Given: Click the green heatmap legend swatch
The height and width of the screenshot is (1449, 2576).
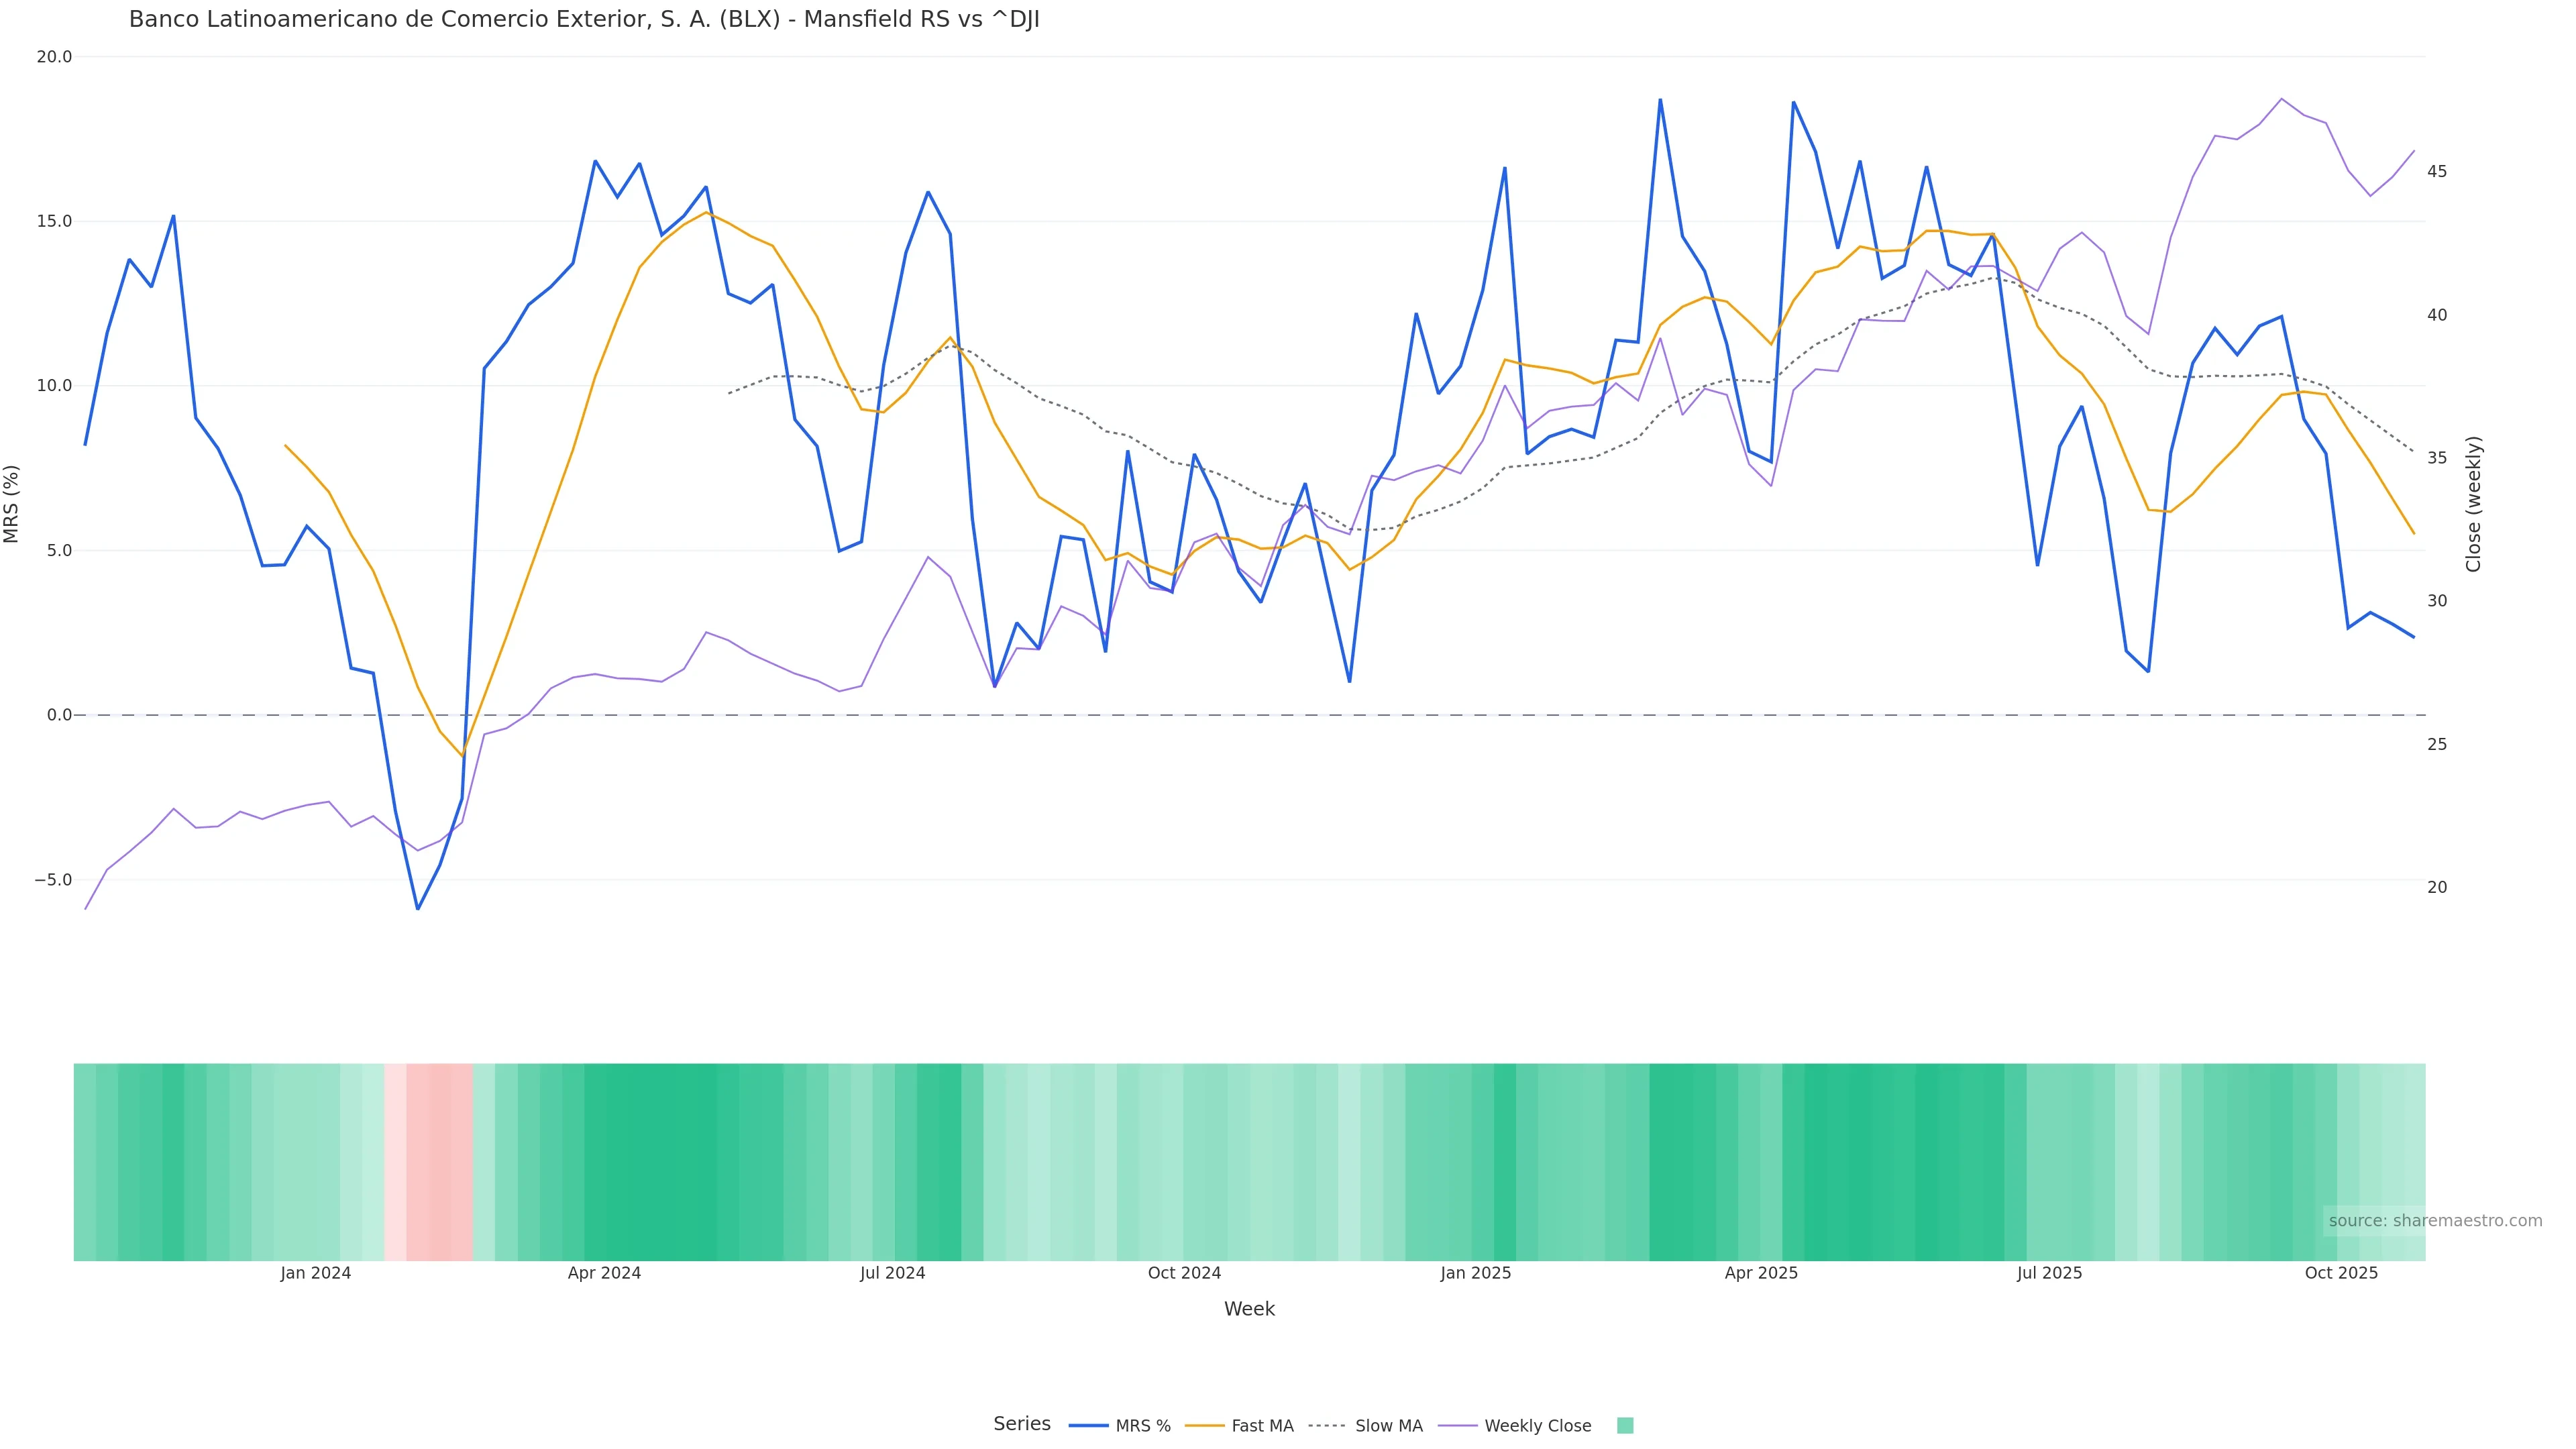Looking at the screenshot, I should pyautogui.click(x=1625, y=1426).
